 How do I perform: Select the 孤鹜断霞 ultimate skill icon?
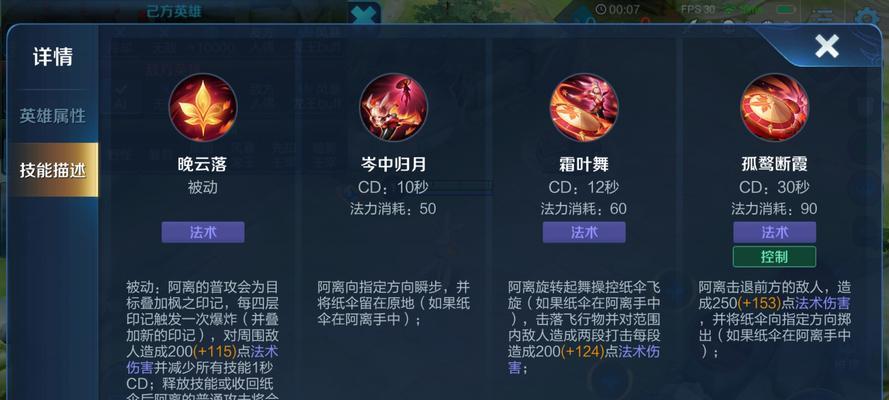(x=774, y=108)
